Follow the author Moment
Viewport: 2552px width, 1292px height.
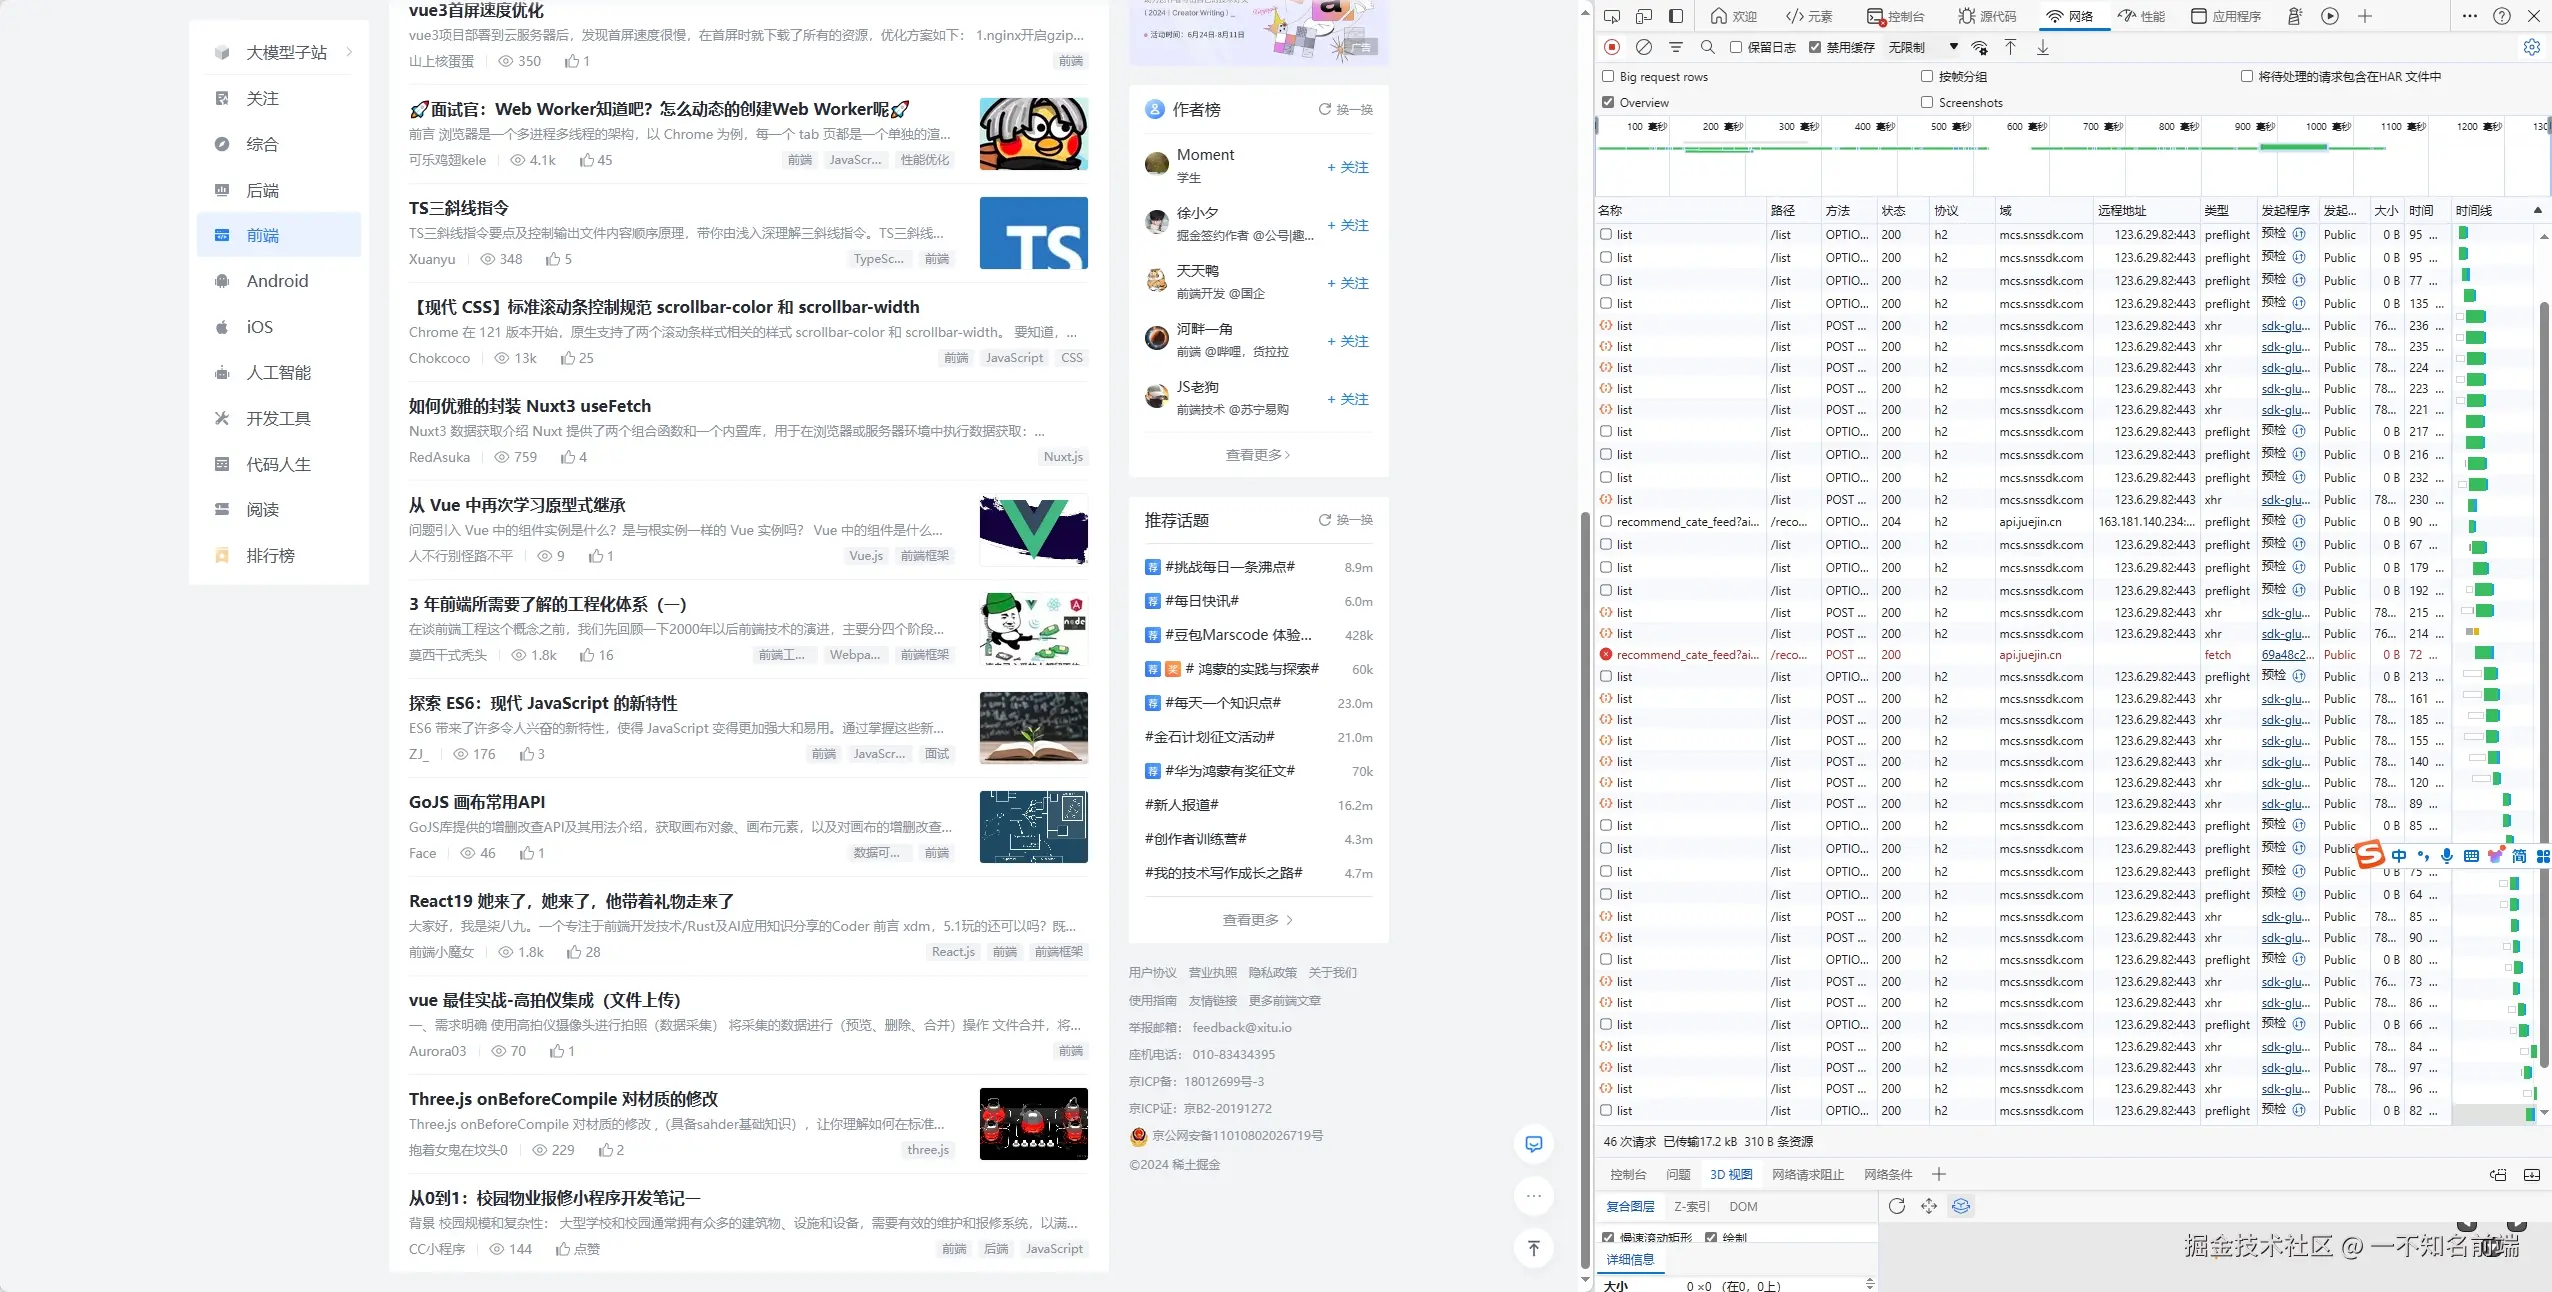pos(1347,167)
